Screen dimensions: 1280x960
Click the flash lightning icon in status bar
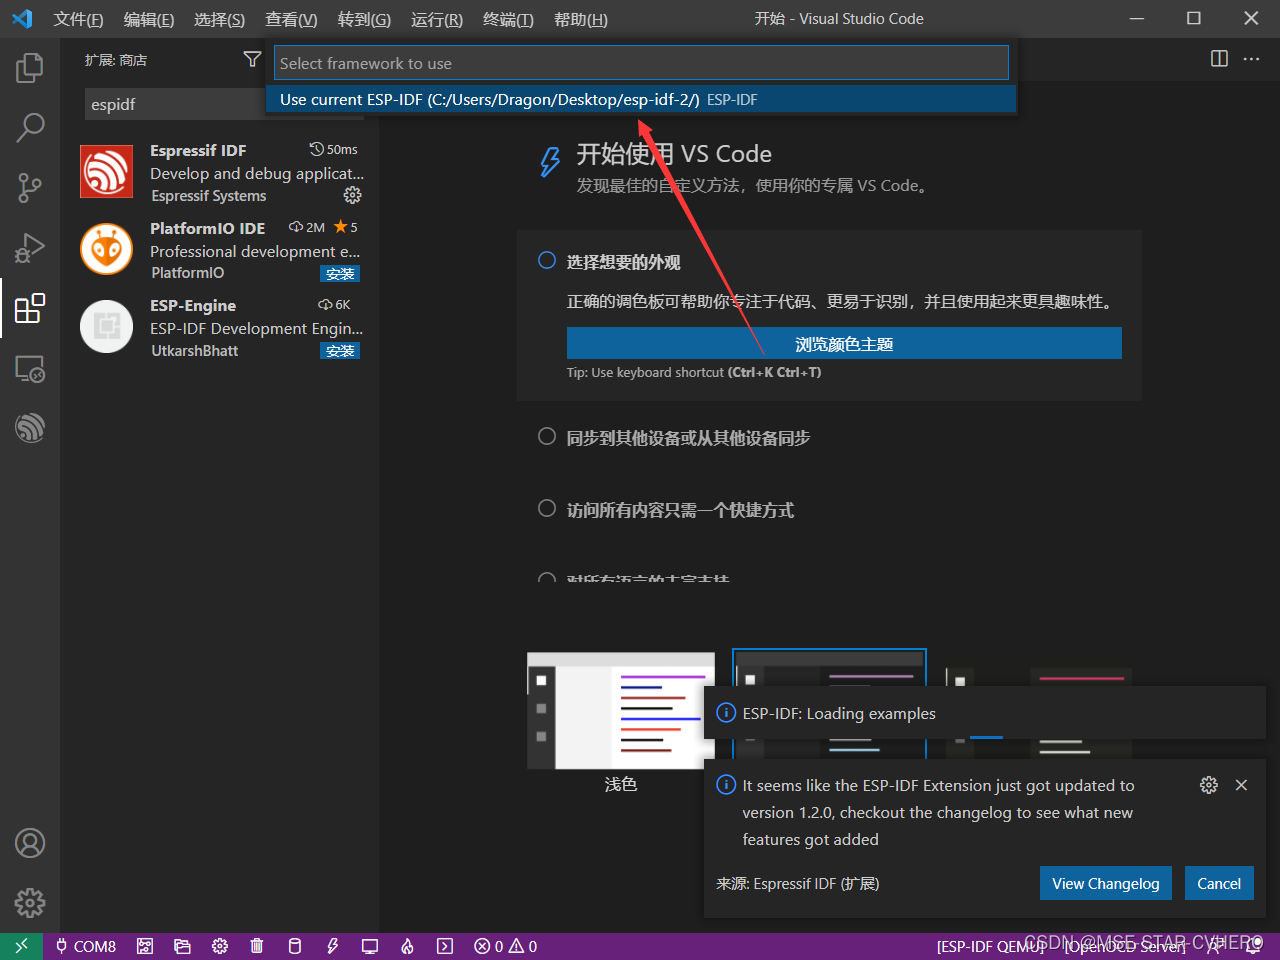[332, 946]
